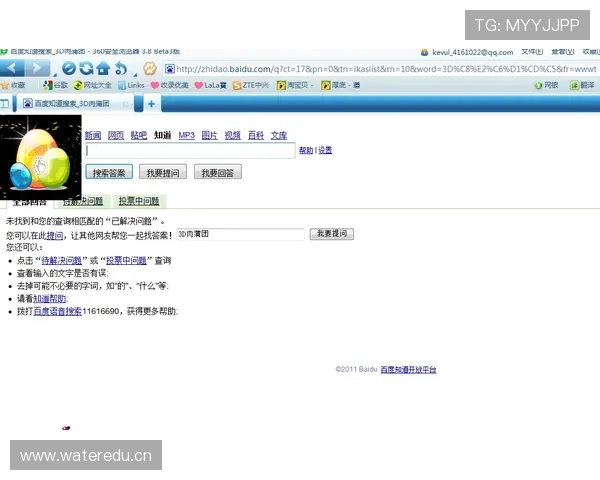Open the 百度语音搜索 link
The width and height of the screenshot is (600, 480).
click(x=57, y=311)
